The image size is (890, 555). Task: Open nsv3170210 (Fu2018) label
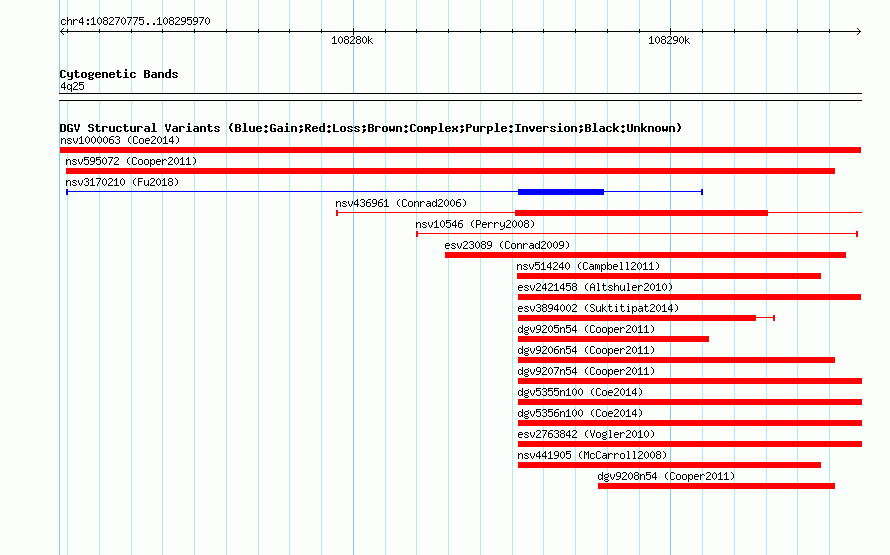pos(122,182)
